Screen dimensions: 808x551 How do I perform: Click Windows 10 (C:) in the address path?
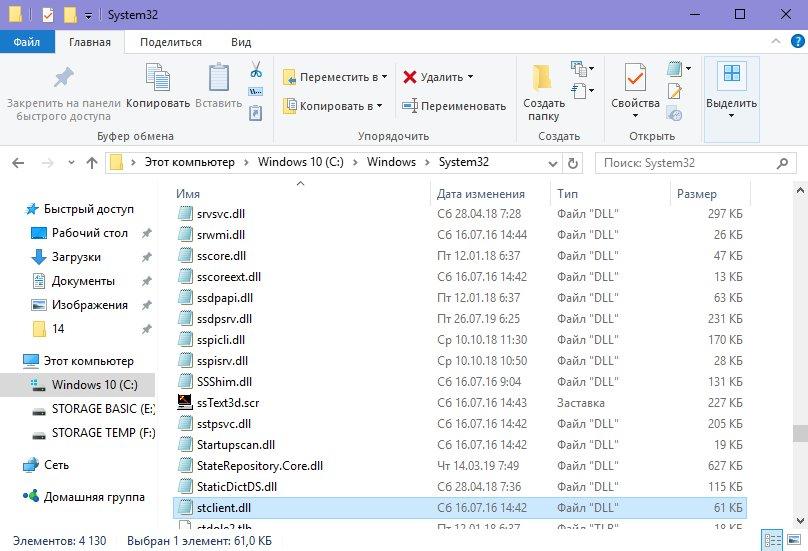pos(300,162)
